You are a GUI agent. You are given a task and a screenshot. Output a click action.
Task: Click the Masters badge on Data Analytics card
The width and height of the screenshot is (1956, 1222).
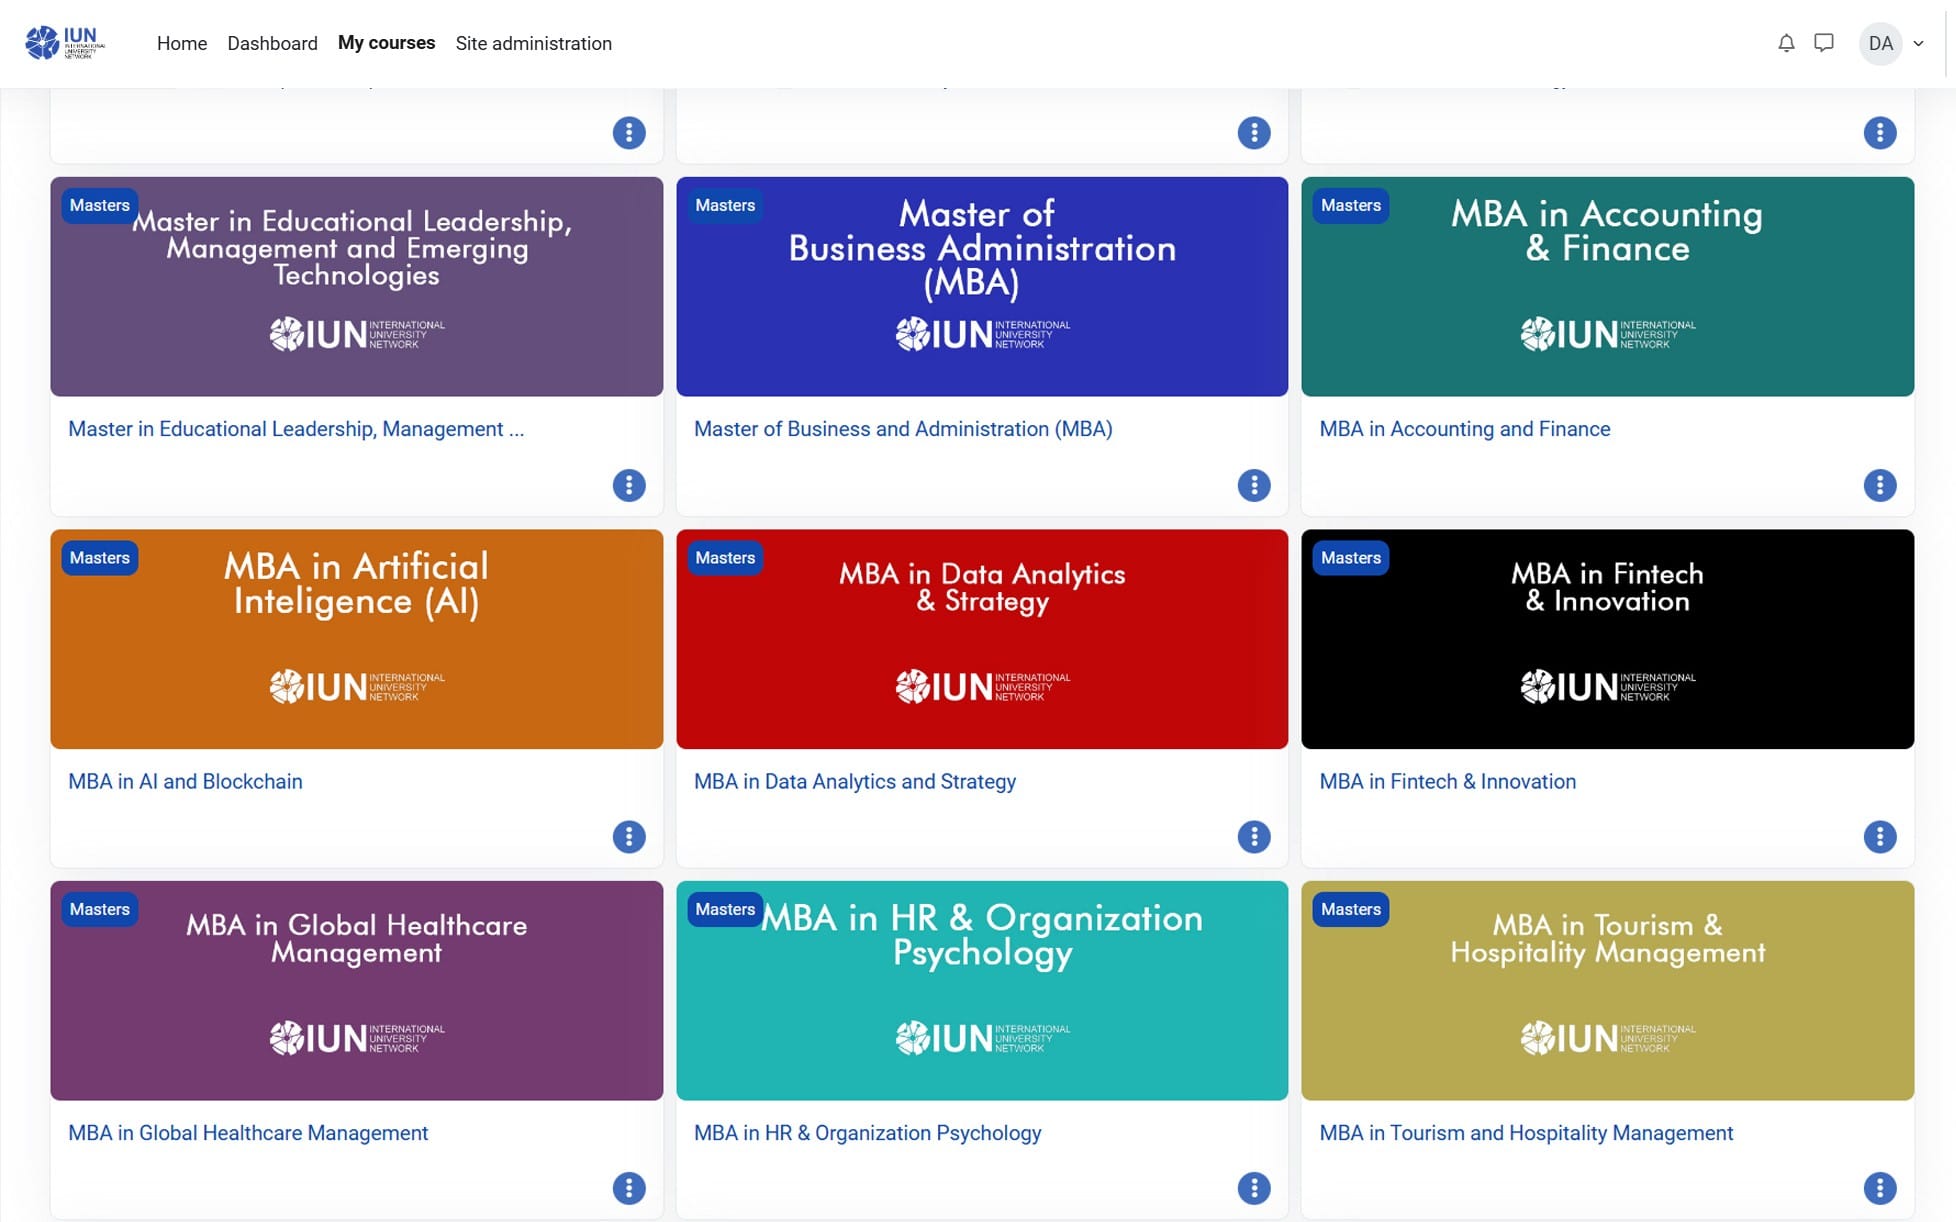[725, 558]
